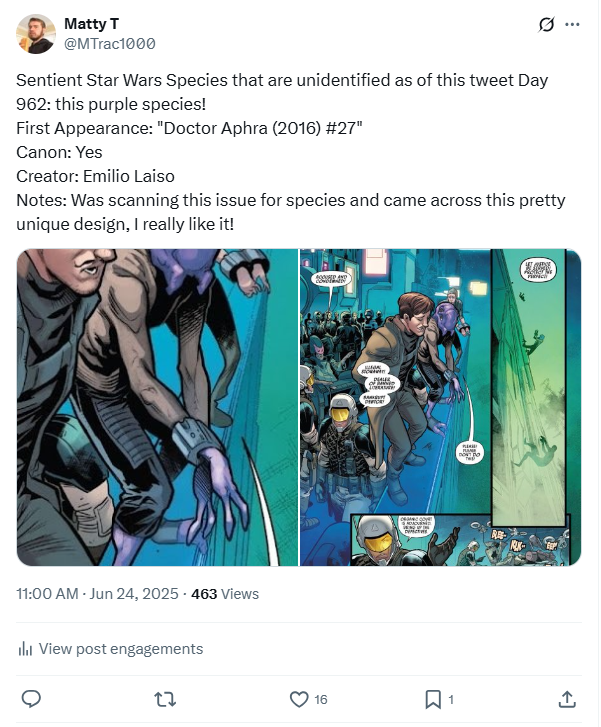Click the analytics bar-chart icon
Image resolution: width=601 pixels, height=727 pixels.
pos(26,649)
